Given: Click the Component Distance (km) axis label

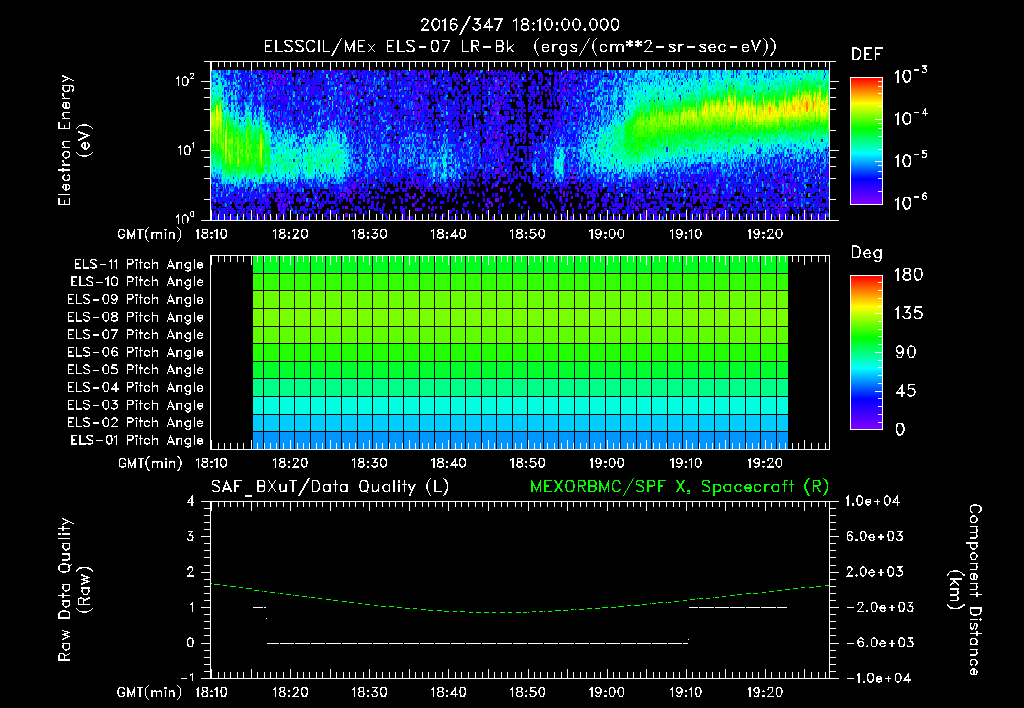Looking at the screenshot, I should tap(965, 590).
